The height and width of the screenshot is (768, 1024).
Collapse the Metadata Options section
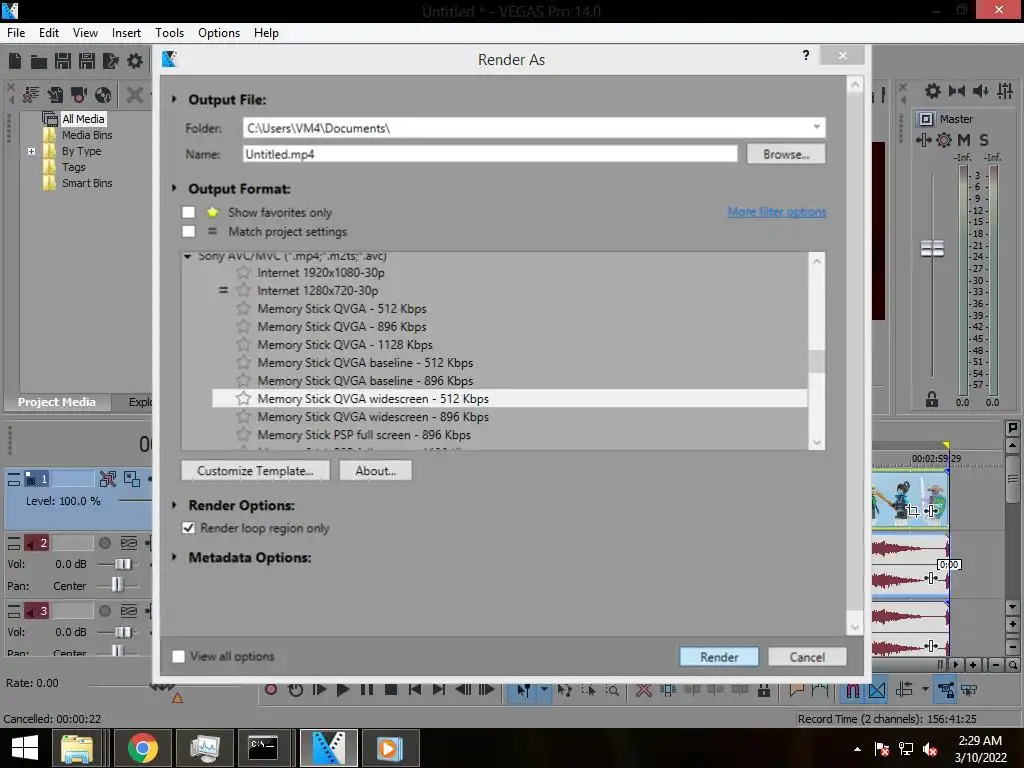(174, 558)
